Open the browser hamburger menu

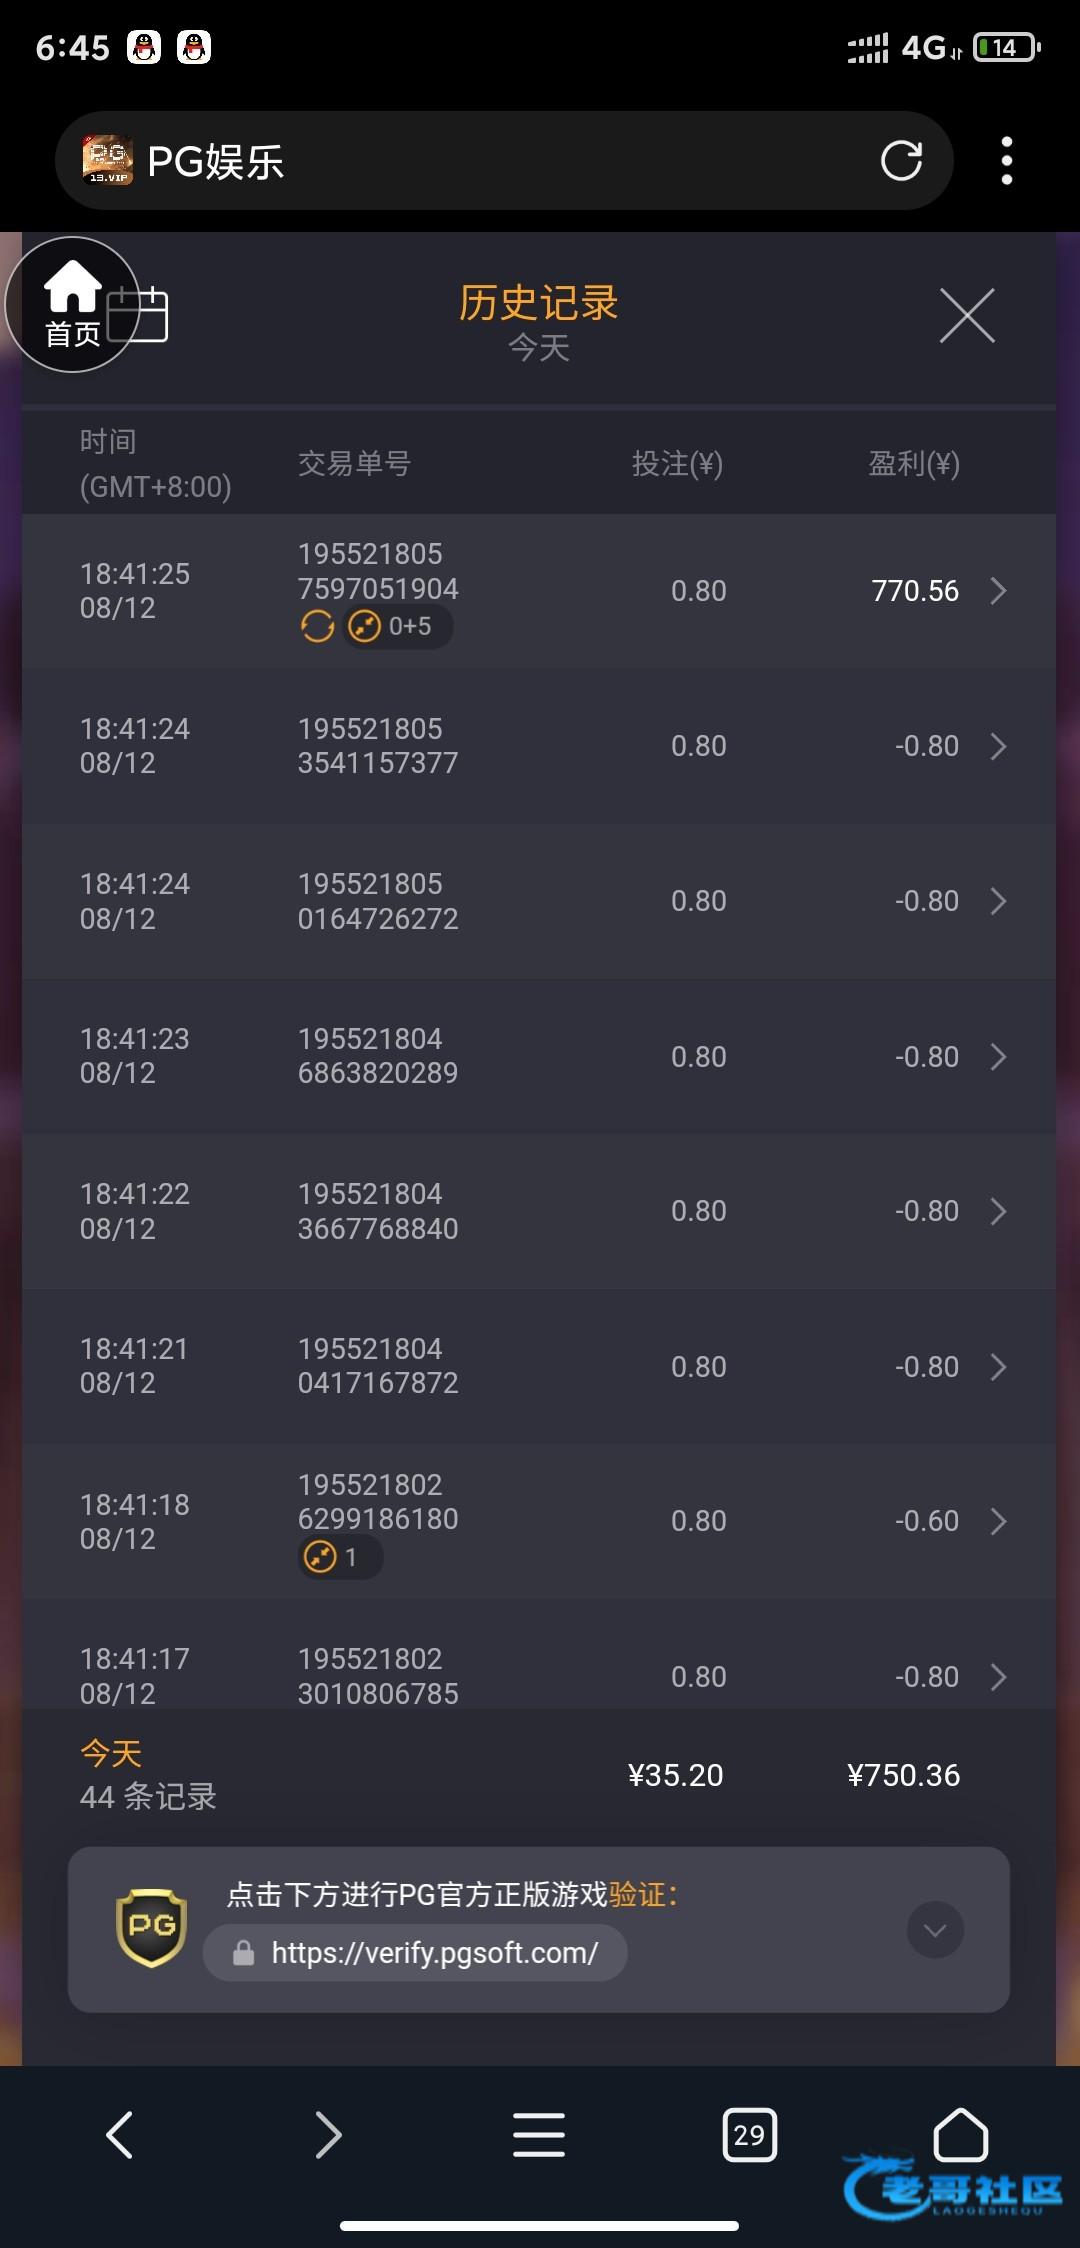pos(539,2135)
